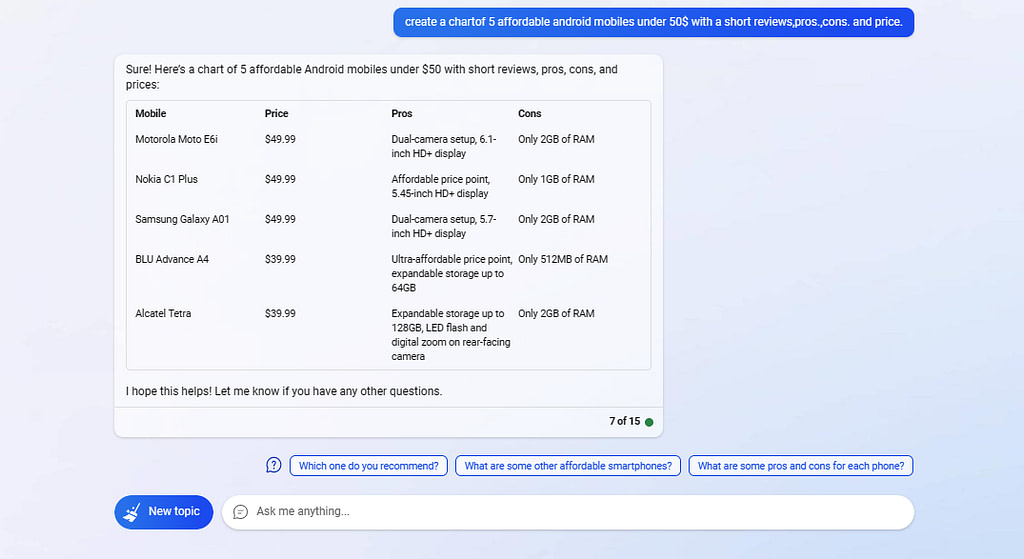The image size is (1024, 559).
Task: Select 'What are some pros and cons for each phone?'
Action: [x=801, y=466]
